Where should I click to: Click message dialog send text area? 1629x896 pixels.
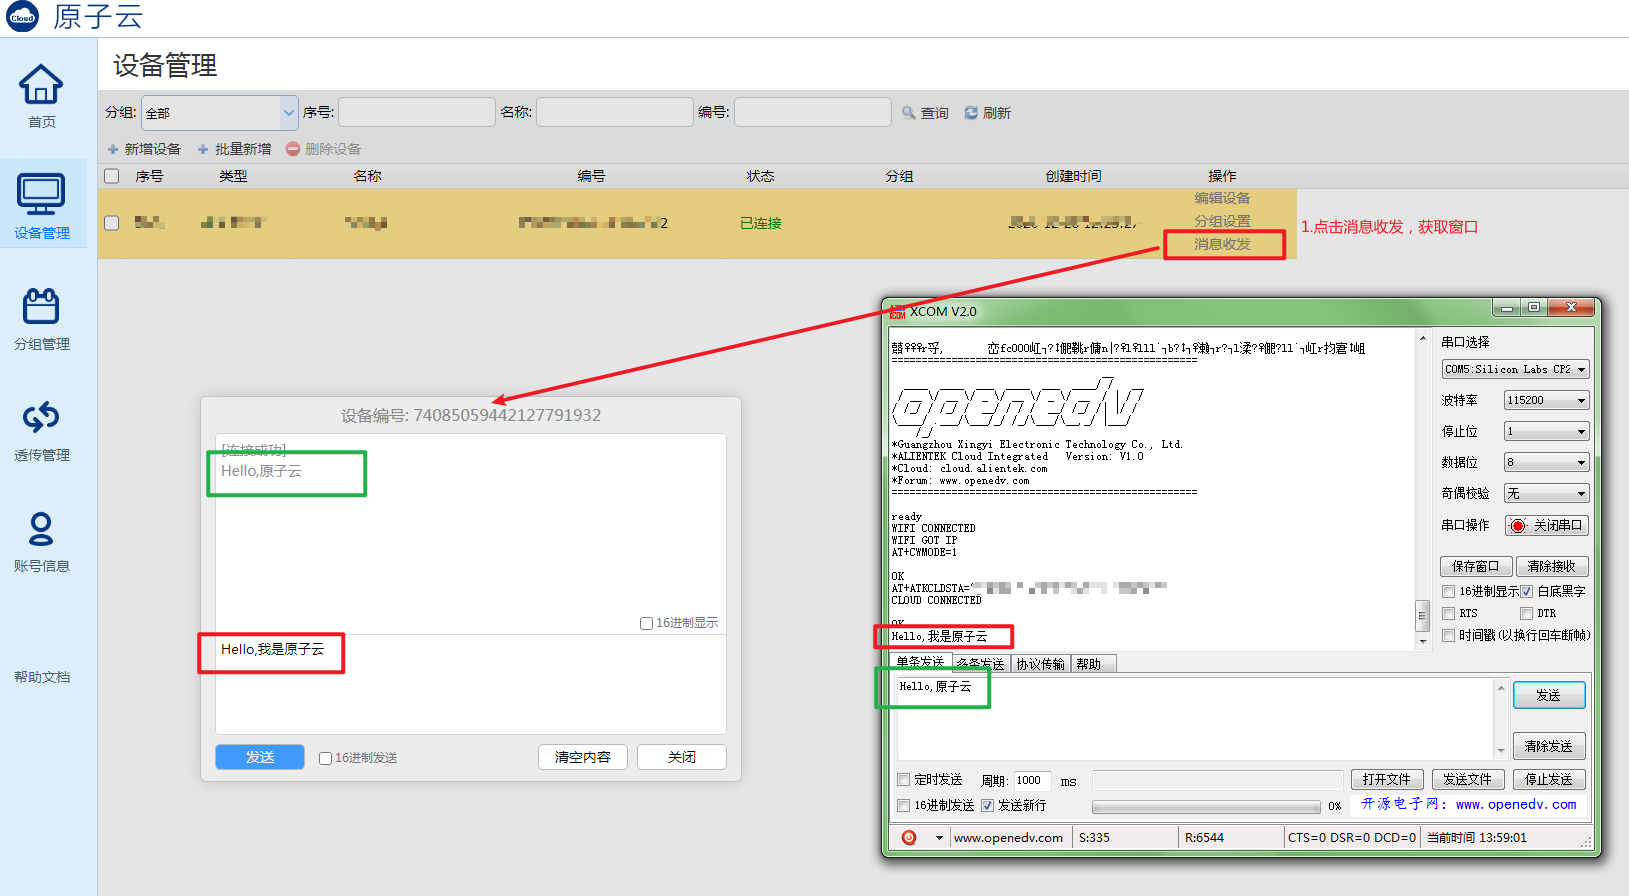pyautogui.click(x=471, y=685)
